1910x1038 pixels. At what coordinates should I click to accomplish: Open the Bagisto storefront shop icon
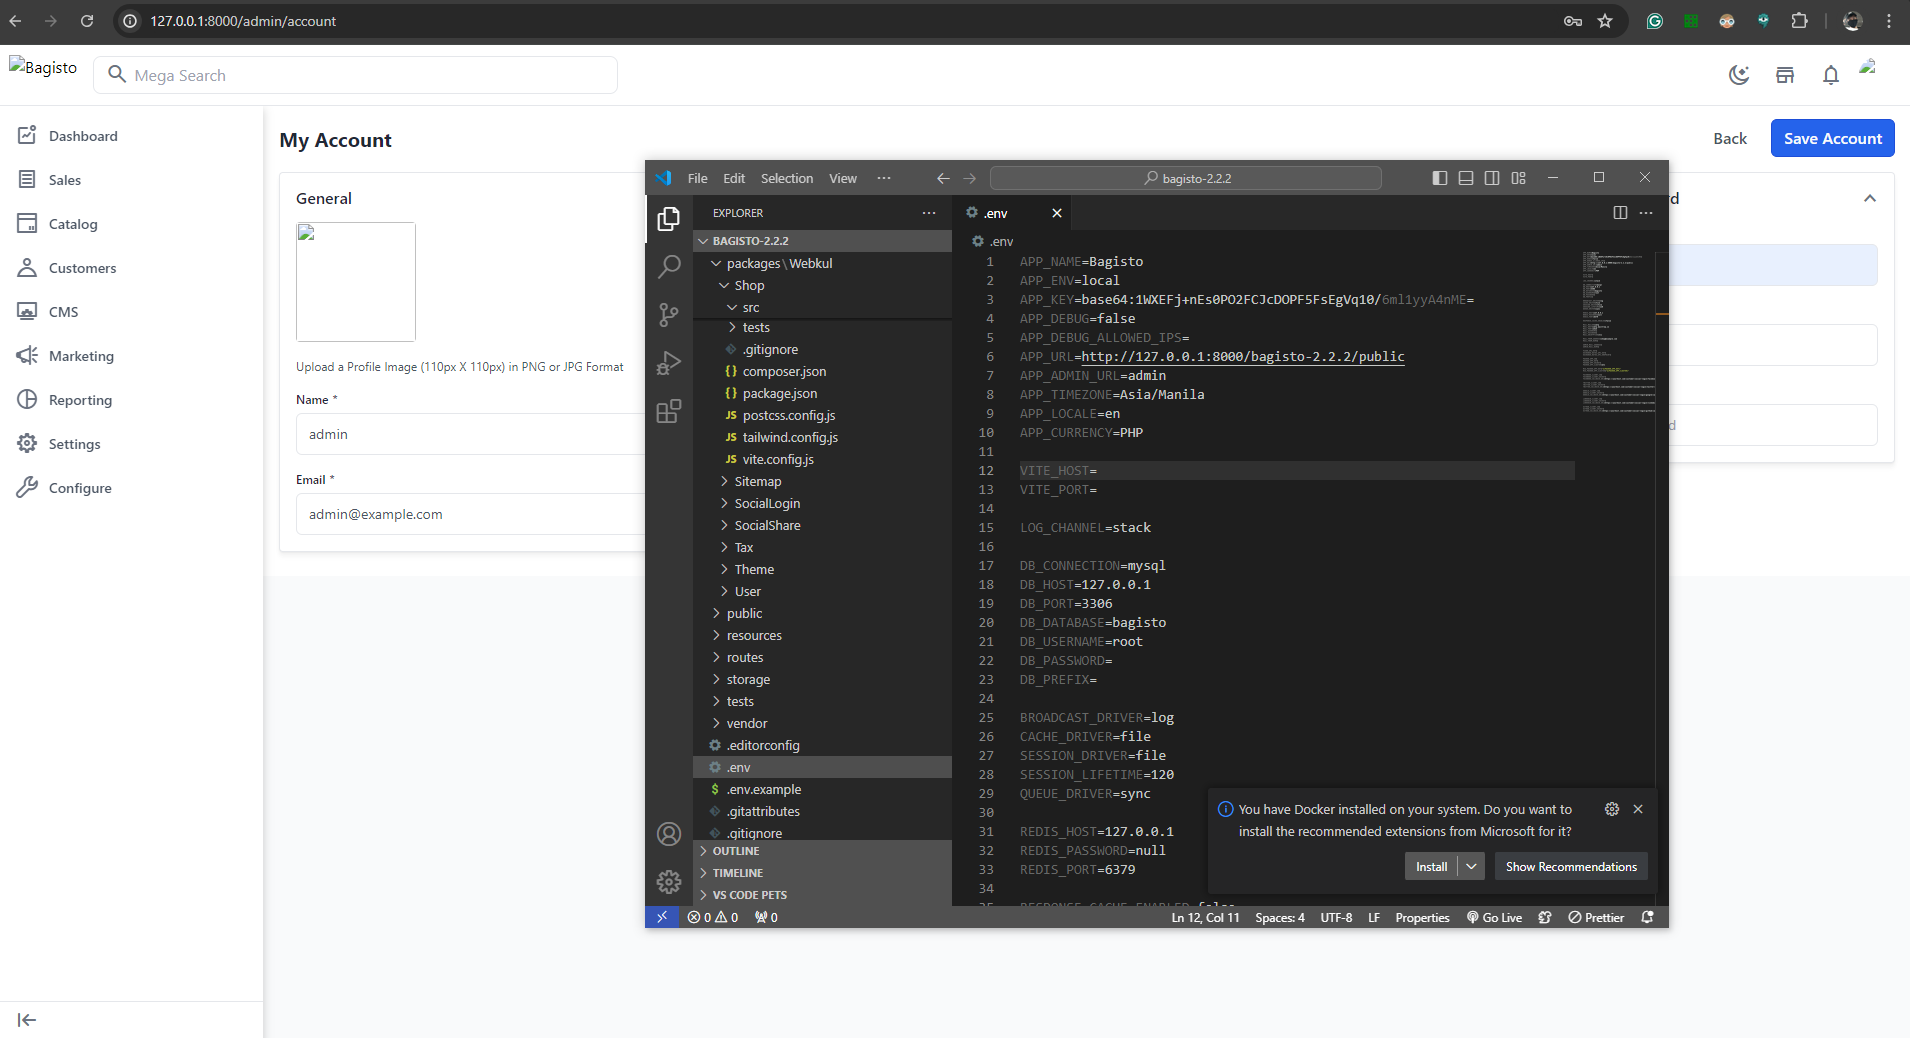point(1785,75)
